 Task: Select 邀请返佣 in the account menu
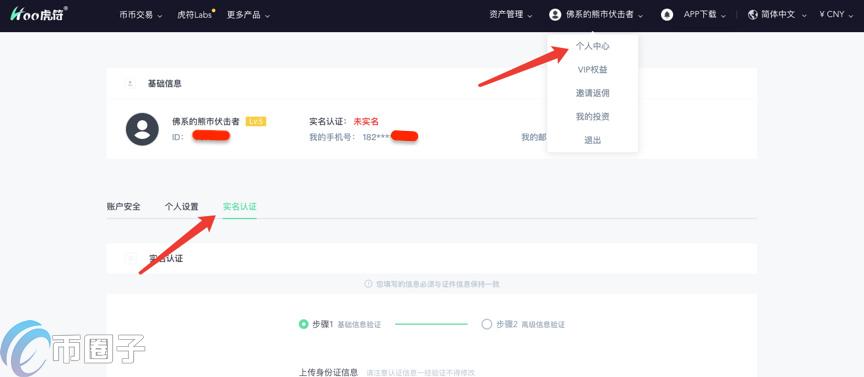click(592, 93)
